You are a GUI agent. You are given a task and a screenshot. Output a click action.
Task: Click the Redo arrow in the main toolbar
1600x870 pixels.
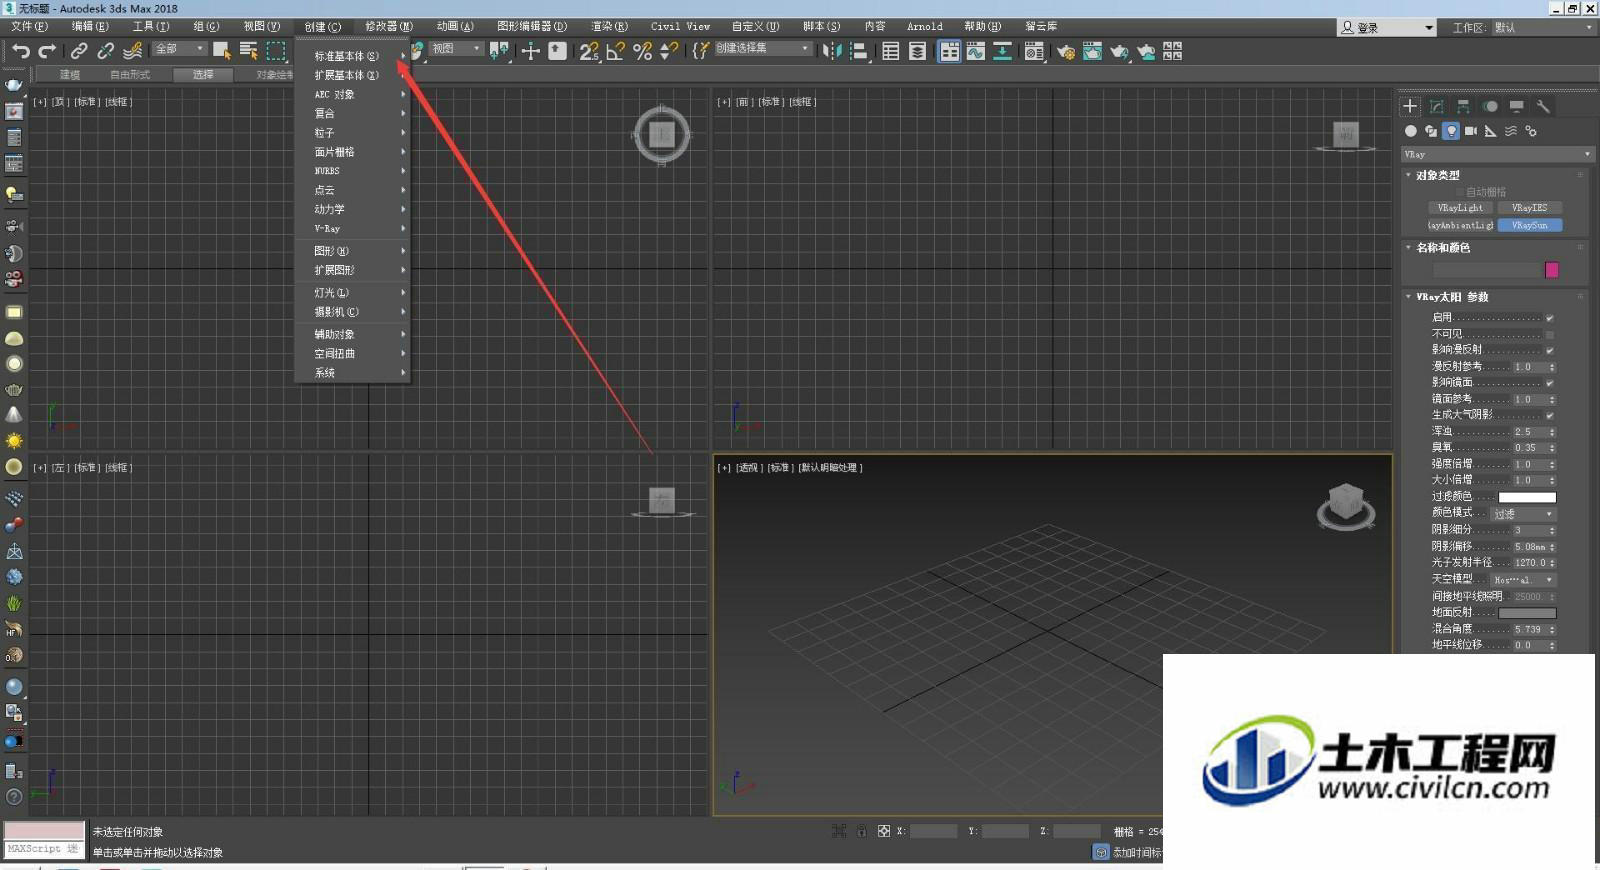(x=47, y=51)
